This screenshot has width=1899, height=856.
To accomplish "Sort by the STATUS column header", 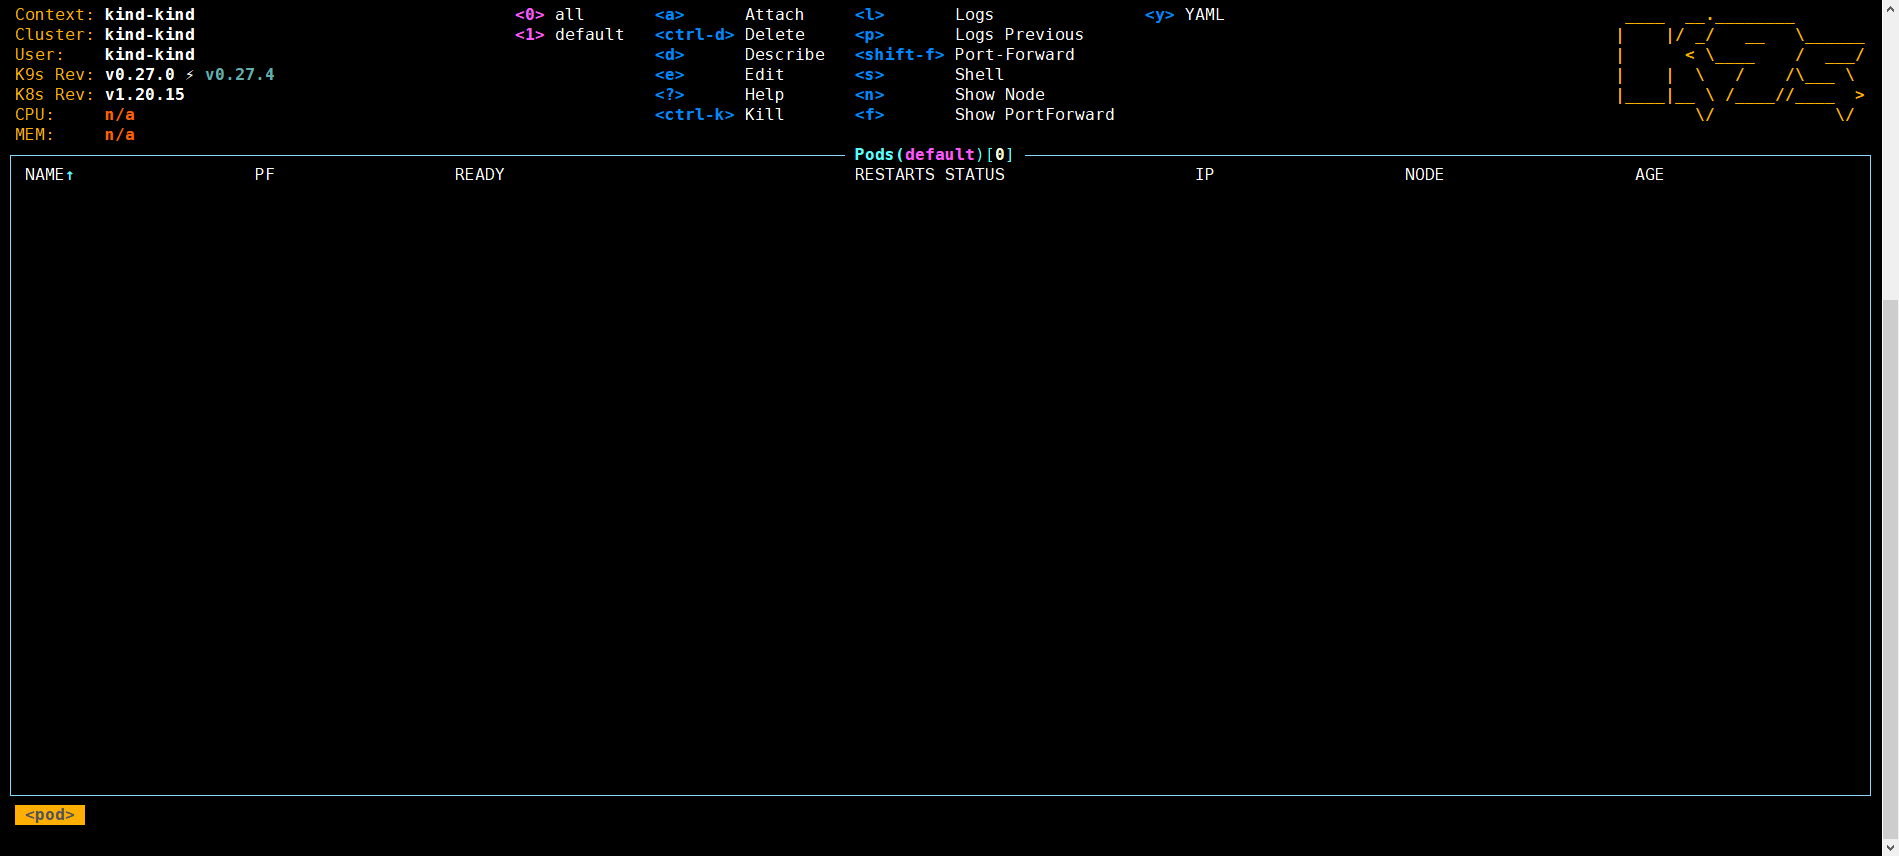I will click(x=974, y=175).
